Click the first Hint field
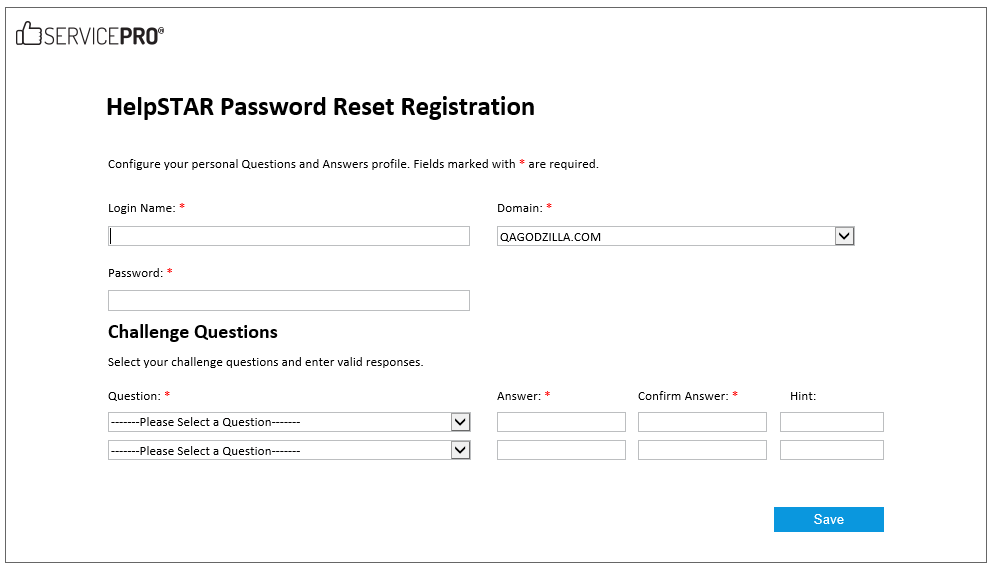This screenshot has height=568, width=991. [x=832, y=422]
